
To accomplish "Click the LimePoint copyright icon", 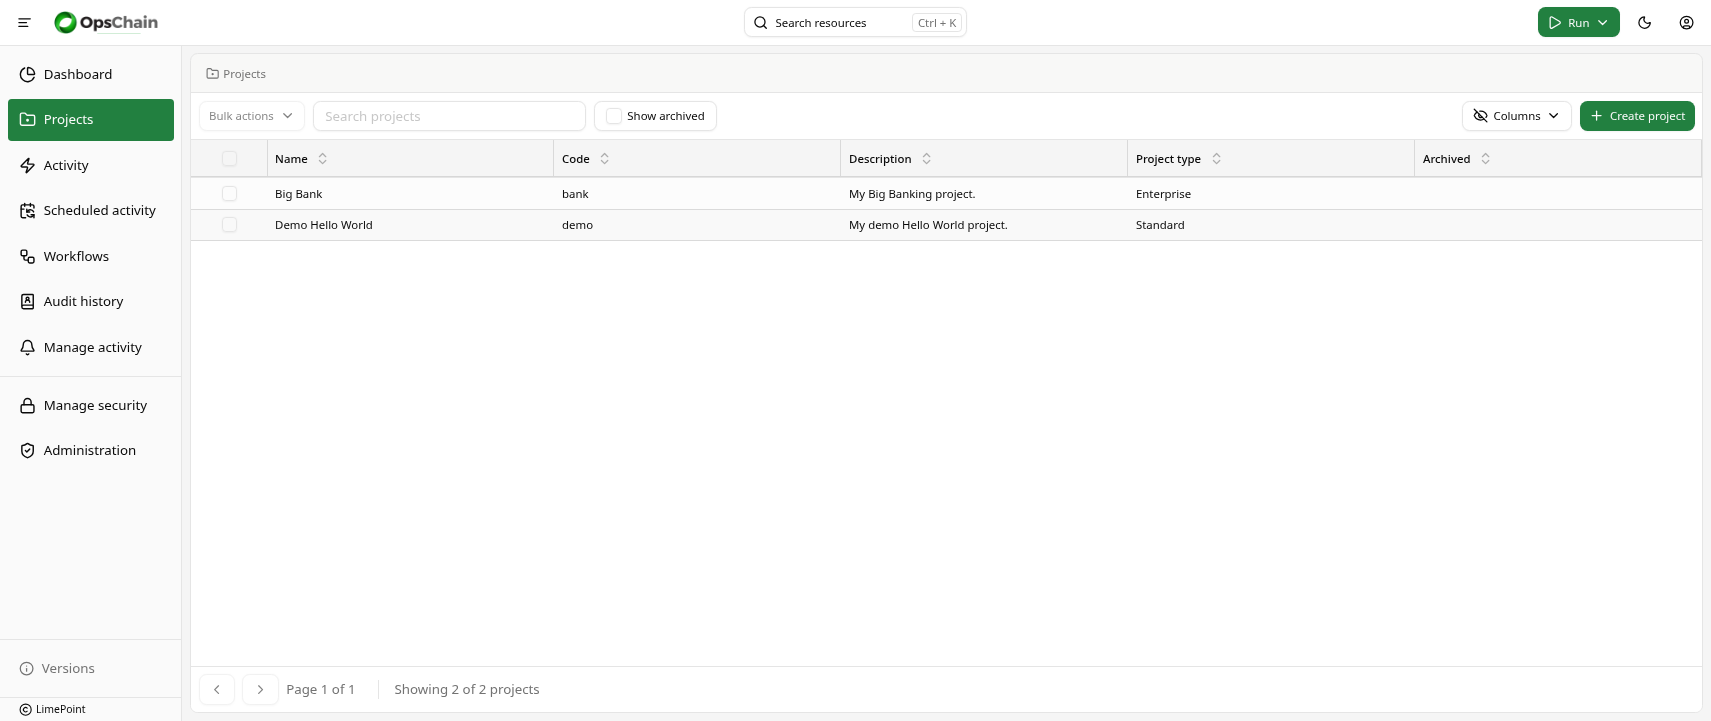I will [x=26, y=709].
